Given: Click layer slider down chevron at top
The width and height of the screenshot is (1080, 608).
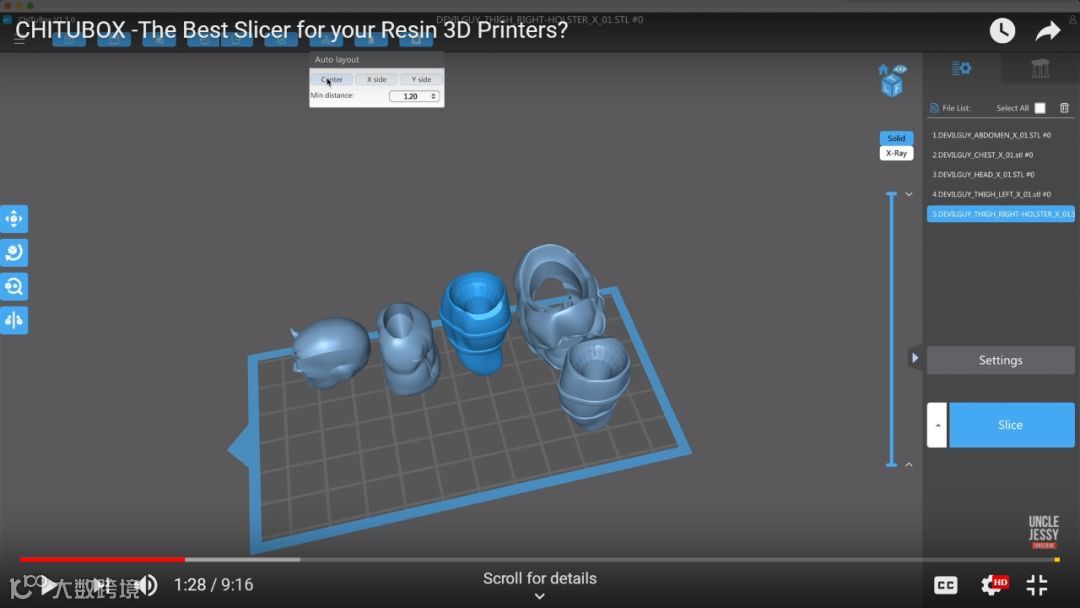Looking at the screenshot, I should (908, 194).
